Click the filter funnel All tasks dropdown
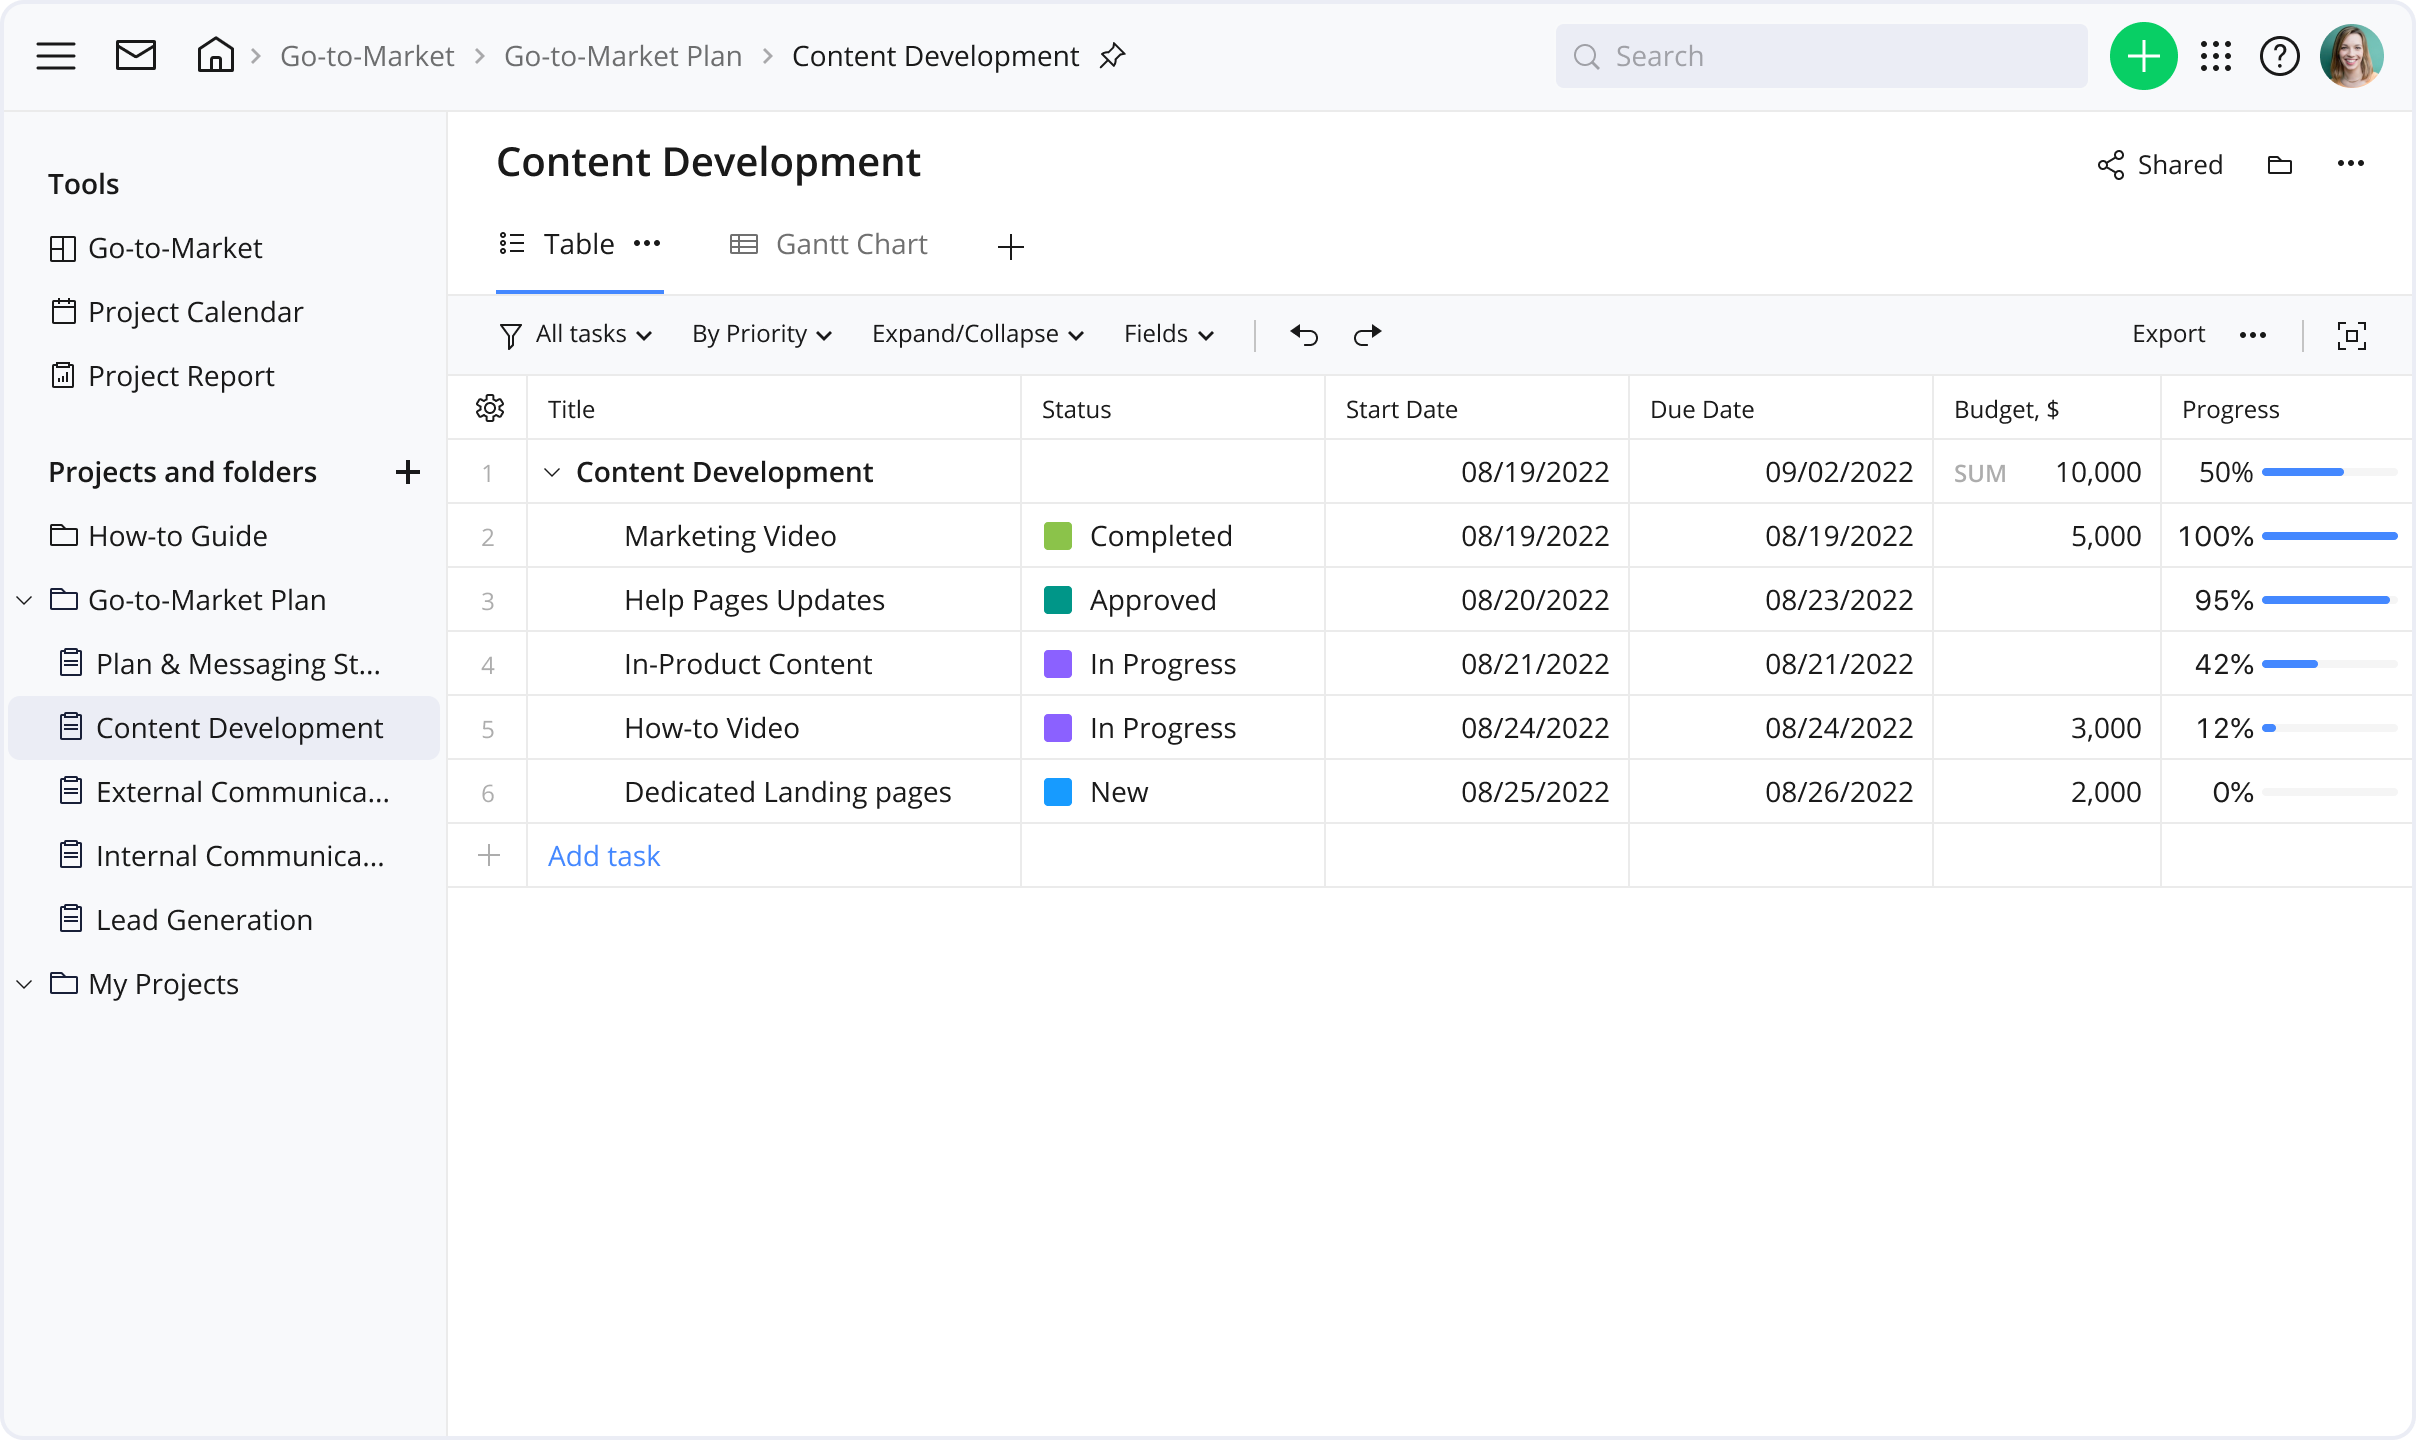 click(575, 334)
